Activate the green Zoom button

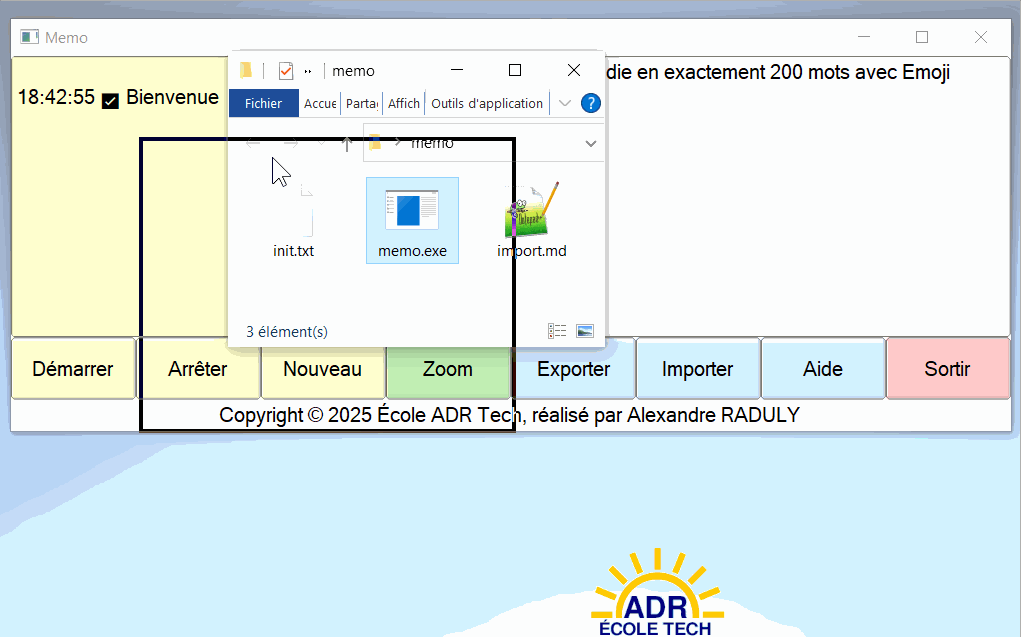coord(448,368)
